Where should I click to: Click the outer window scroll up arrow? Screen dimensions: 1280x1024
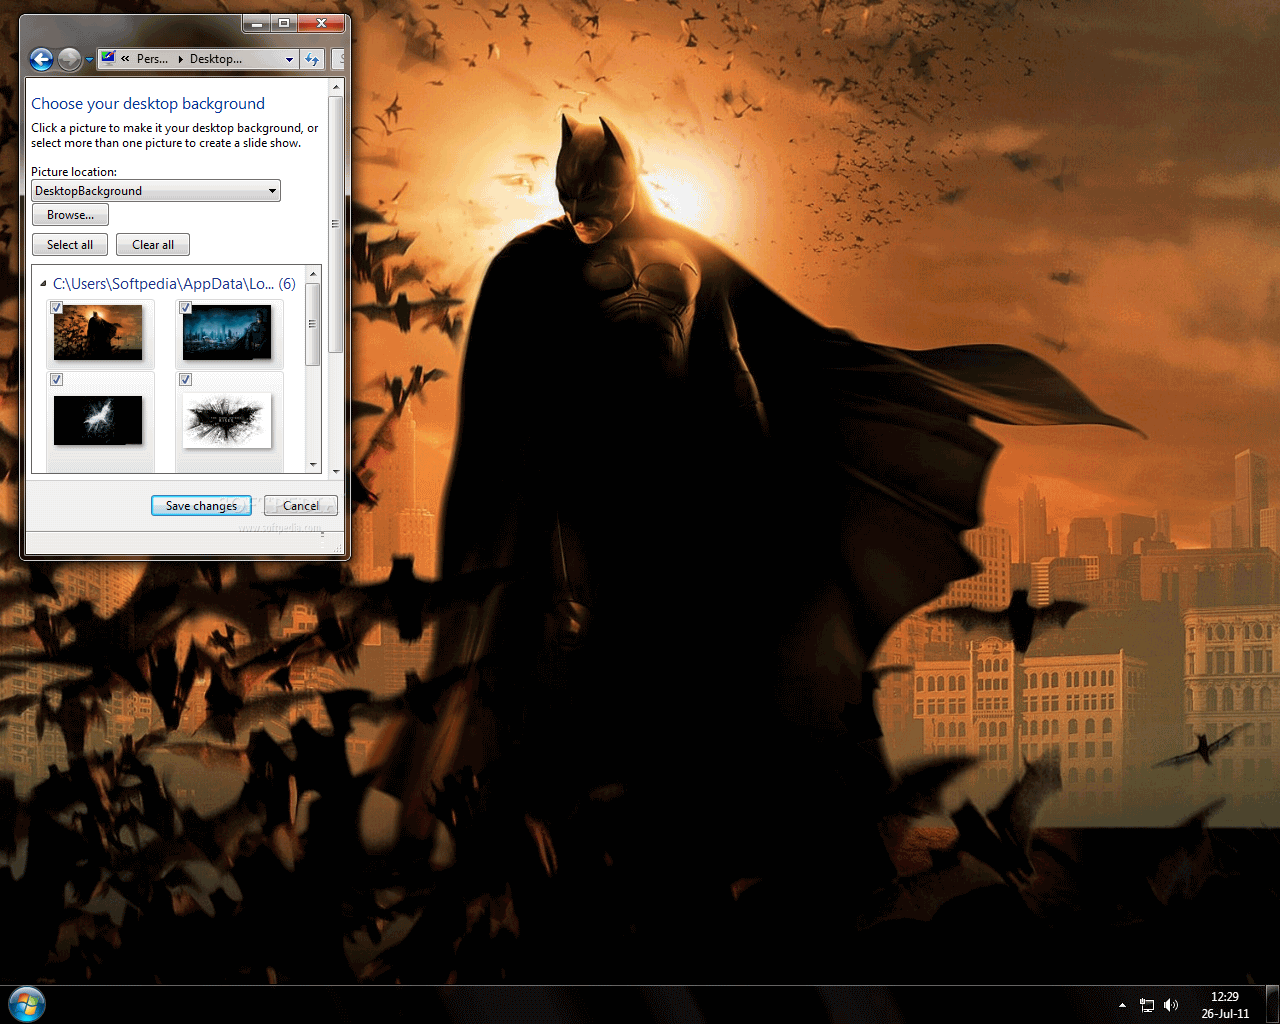coord(336,87)
